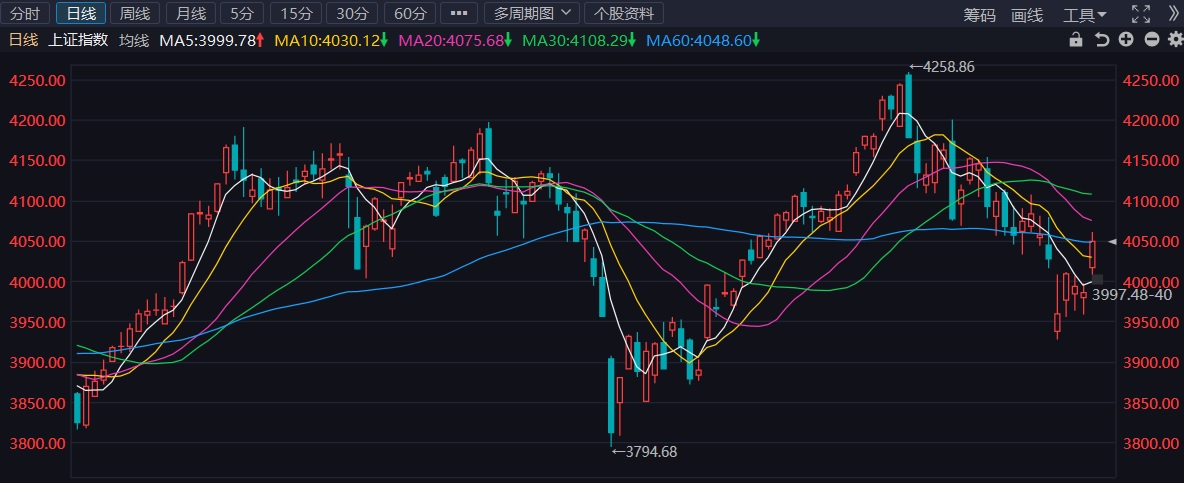This screenshot has width=1184, height=483.
Task: Open the 工具 tools dropdown
Action: (1084, 15)
